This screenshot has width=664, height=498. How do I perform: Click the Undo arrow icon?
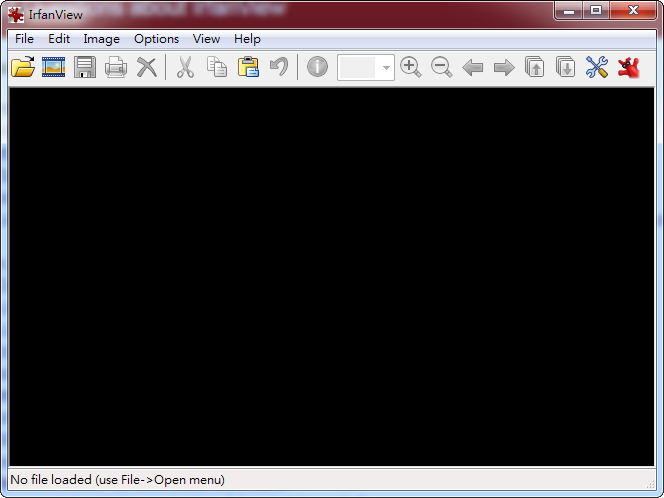pos(279,67)
